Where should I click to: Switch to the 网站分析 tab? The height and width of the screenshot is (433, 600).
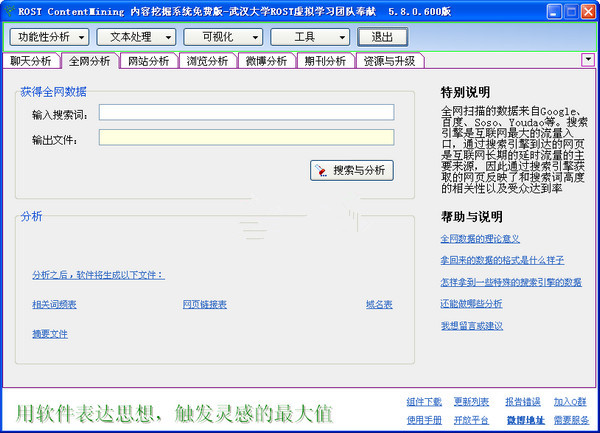pyautogui.click(x=148, y=61)
